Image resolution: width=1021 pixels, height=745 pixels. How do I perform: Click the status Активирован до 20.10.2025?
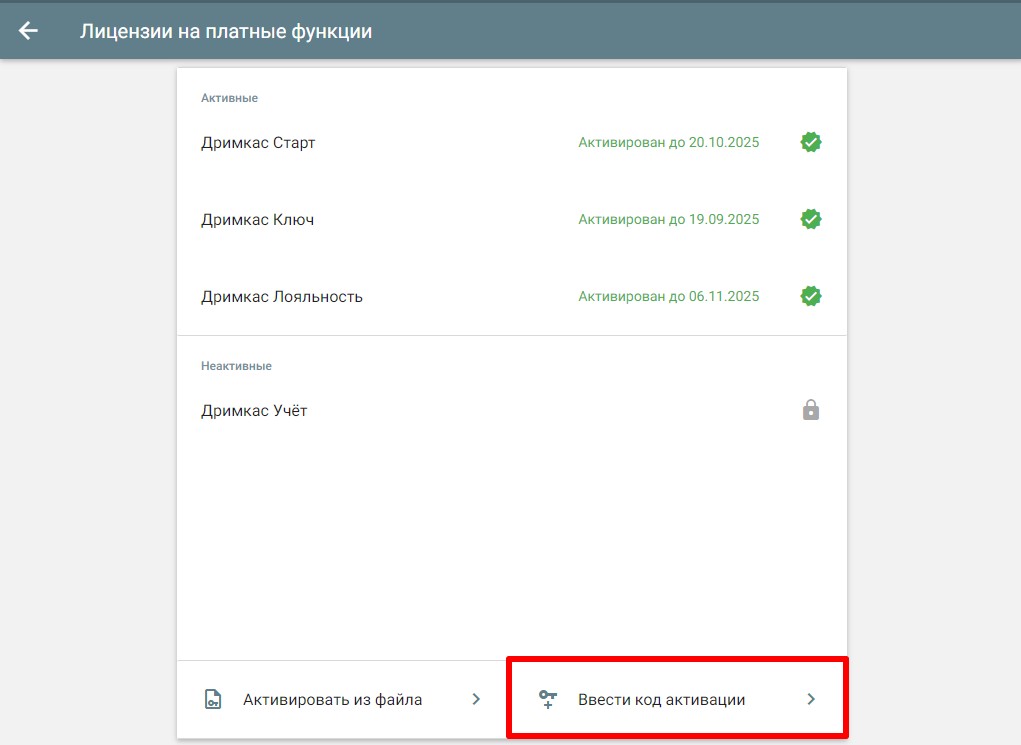coord(668,143)
